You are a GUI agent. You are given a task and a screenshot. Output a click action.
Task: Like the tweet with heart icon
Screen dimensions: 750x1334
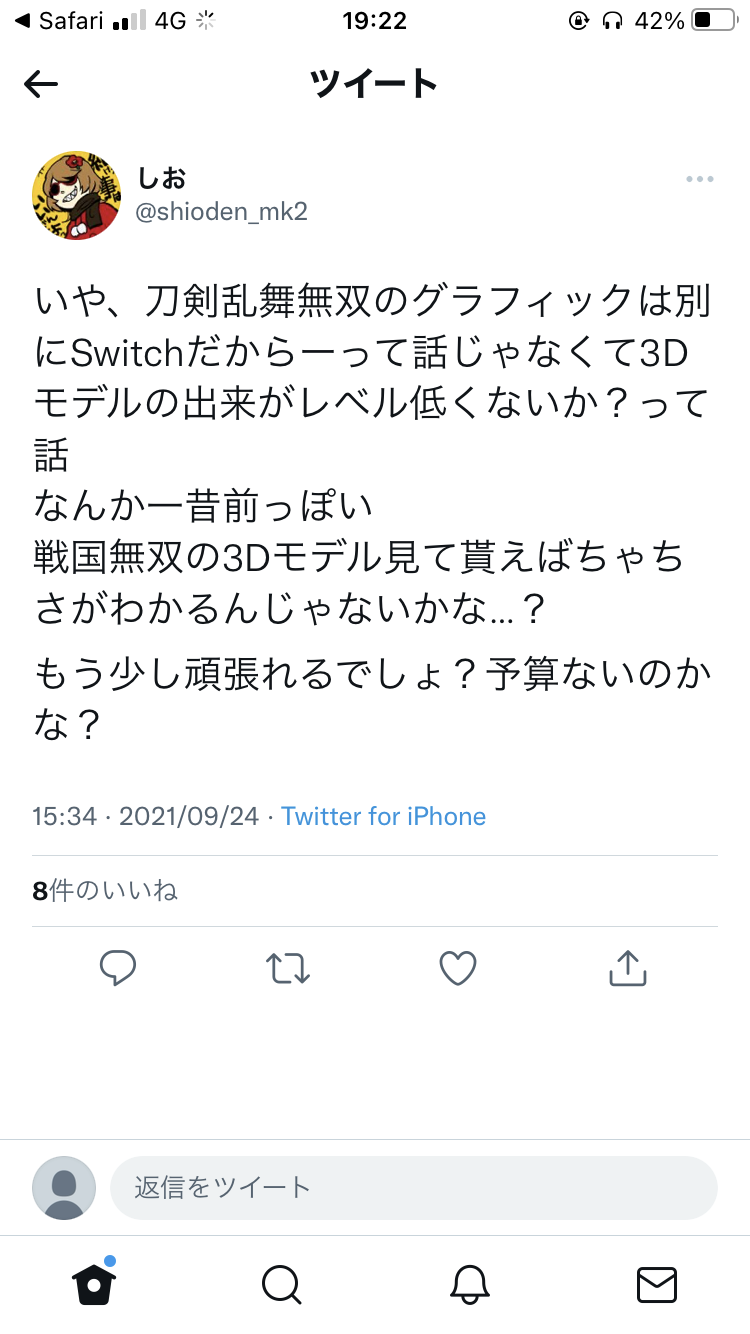point(458,968)
